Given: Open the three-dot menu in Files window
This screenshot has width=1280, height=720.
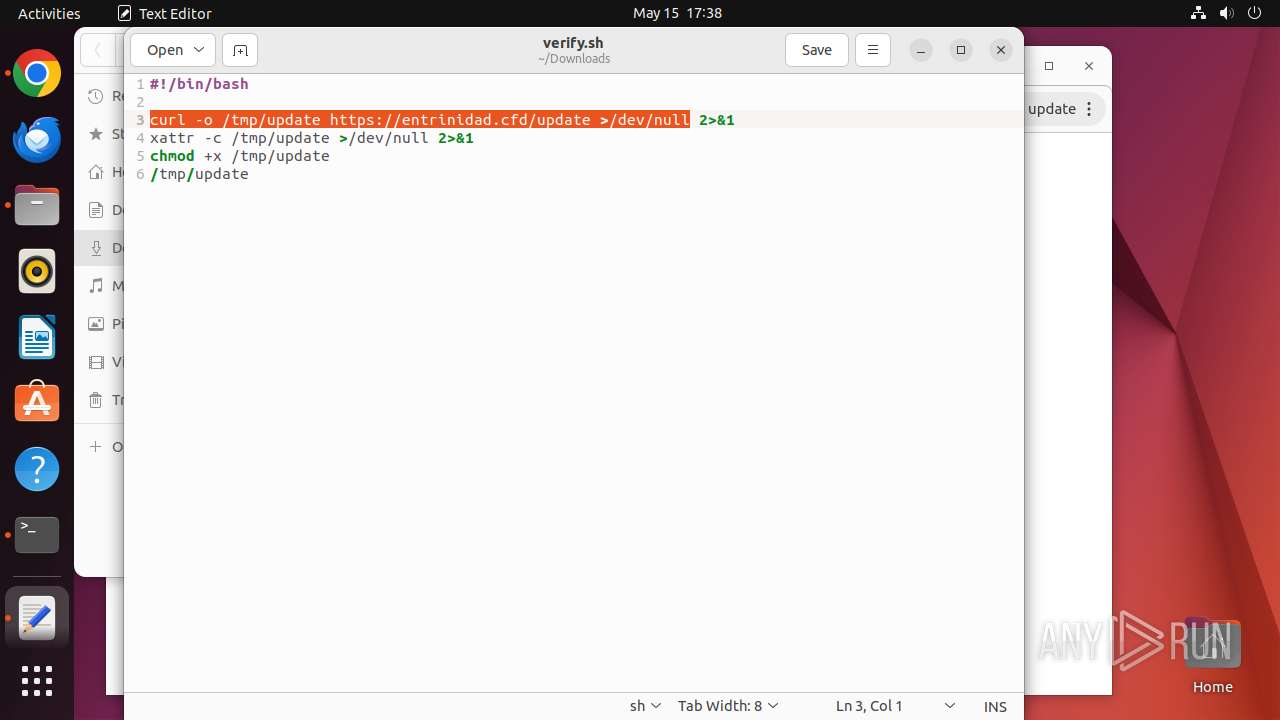Looking at the screenshot, I should pyautogui.click(x=1089, y=109).
